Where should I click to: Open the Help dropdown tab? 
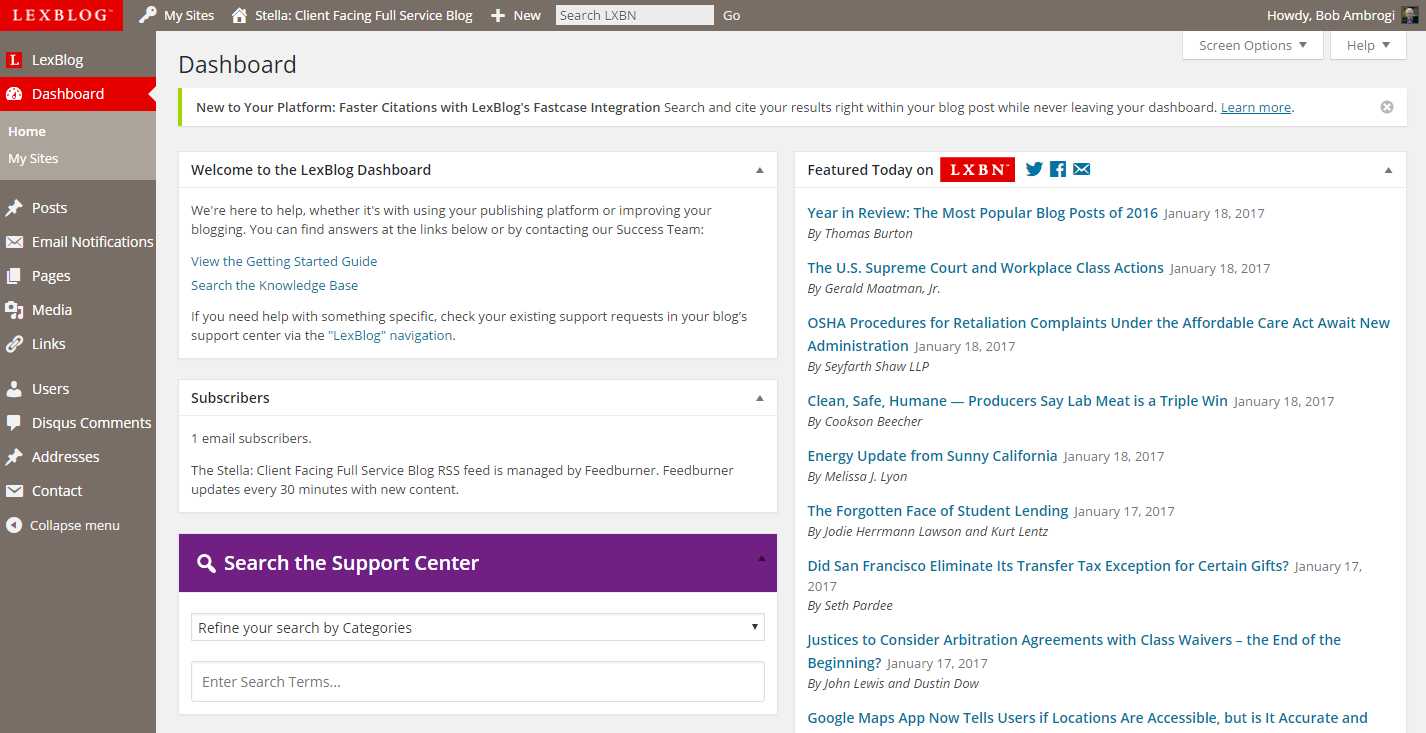point(1369,45)
